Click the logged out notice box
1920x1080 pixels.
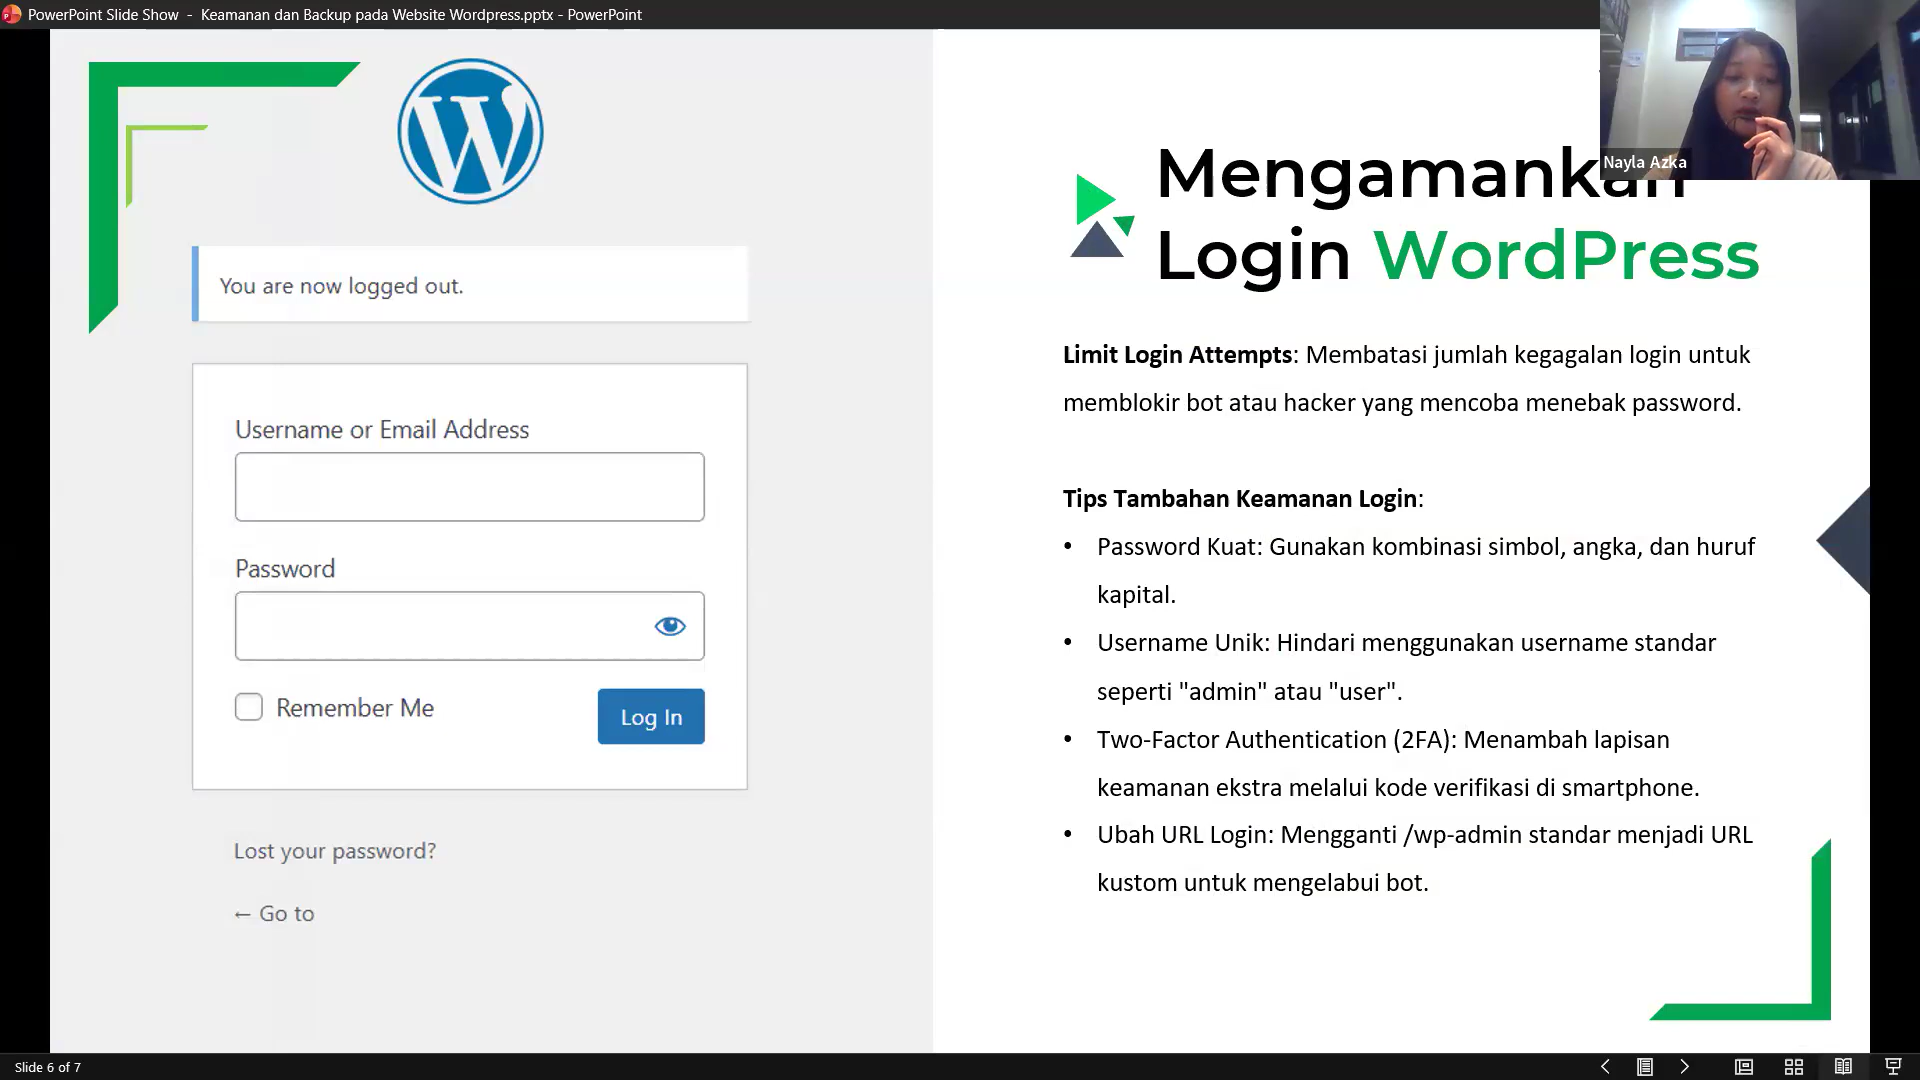(470, 285)
